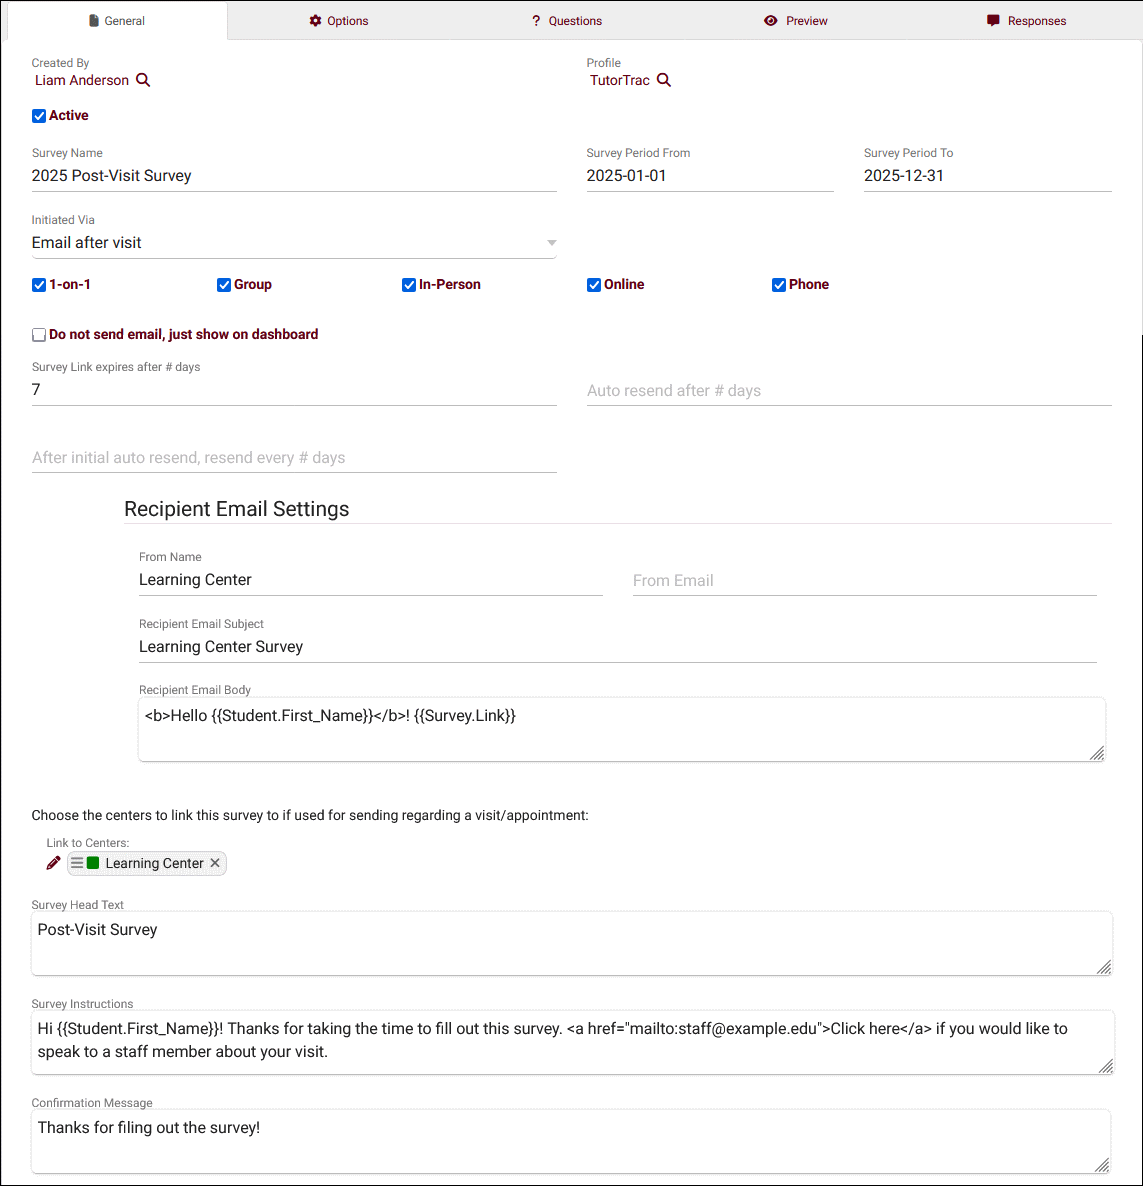
Task: Uncheck the Active checkbox
Action: (39, 116)
